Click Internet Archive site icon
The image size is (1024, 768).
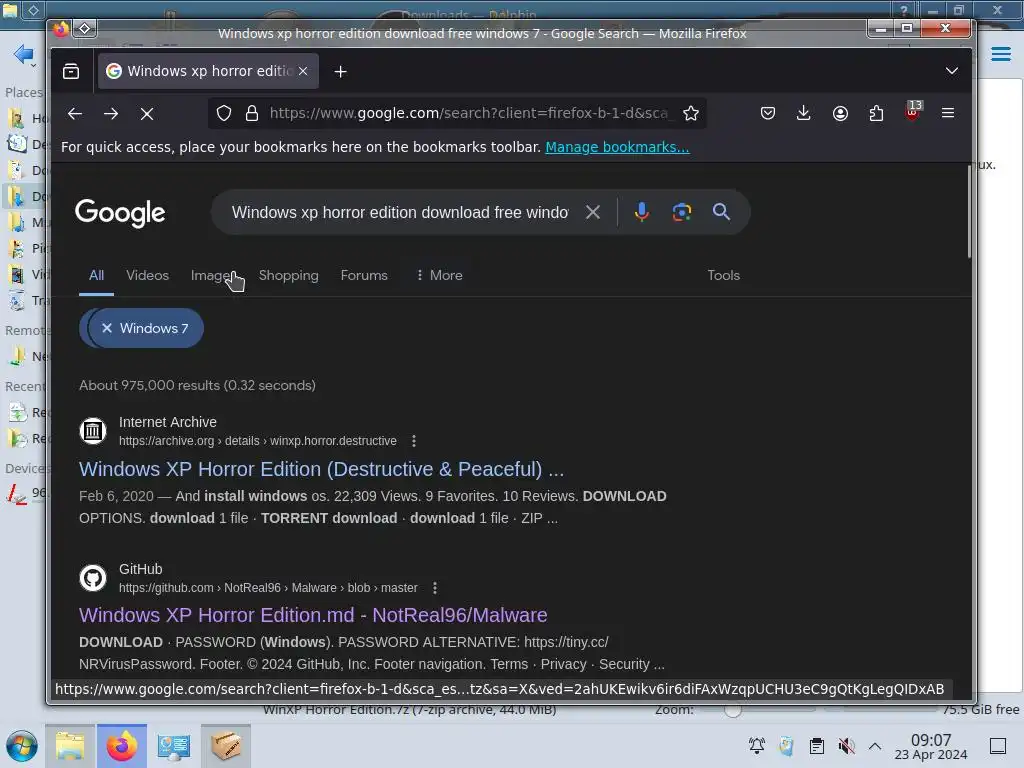93,431
